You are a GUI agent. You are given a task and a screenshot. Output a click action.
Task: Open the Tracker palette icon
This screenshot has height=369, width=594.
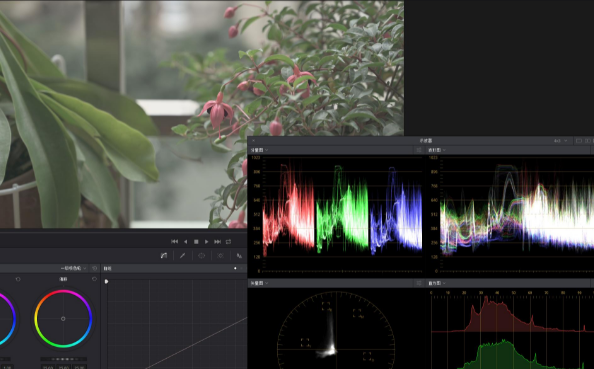click(x=220, y=256)
